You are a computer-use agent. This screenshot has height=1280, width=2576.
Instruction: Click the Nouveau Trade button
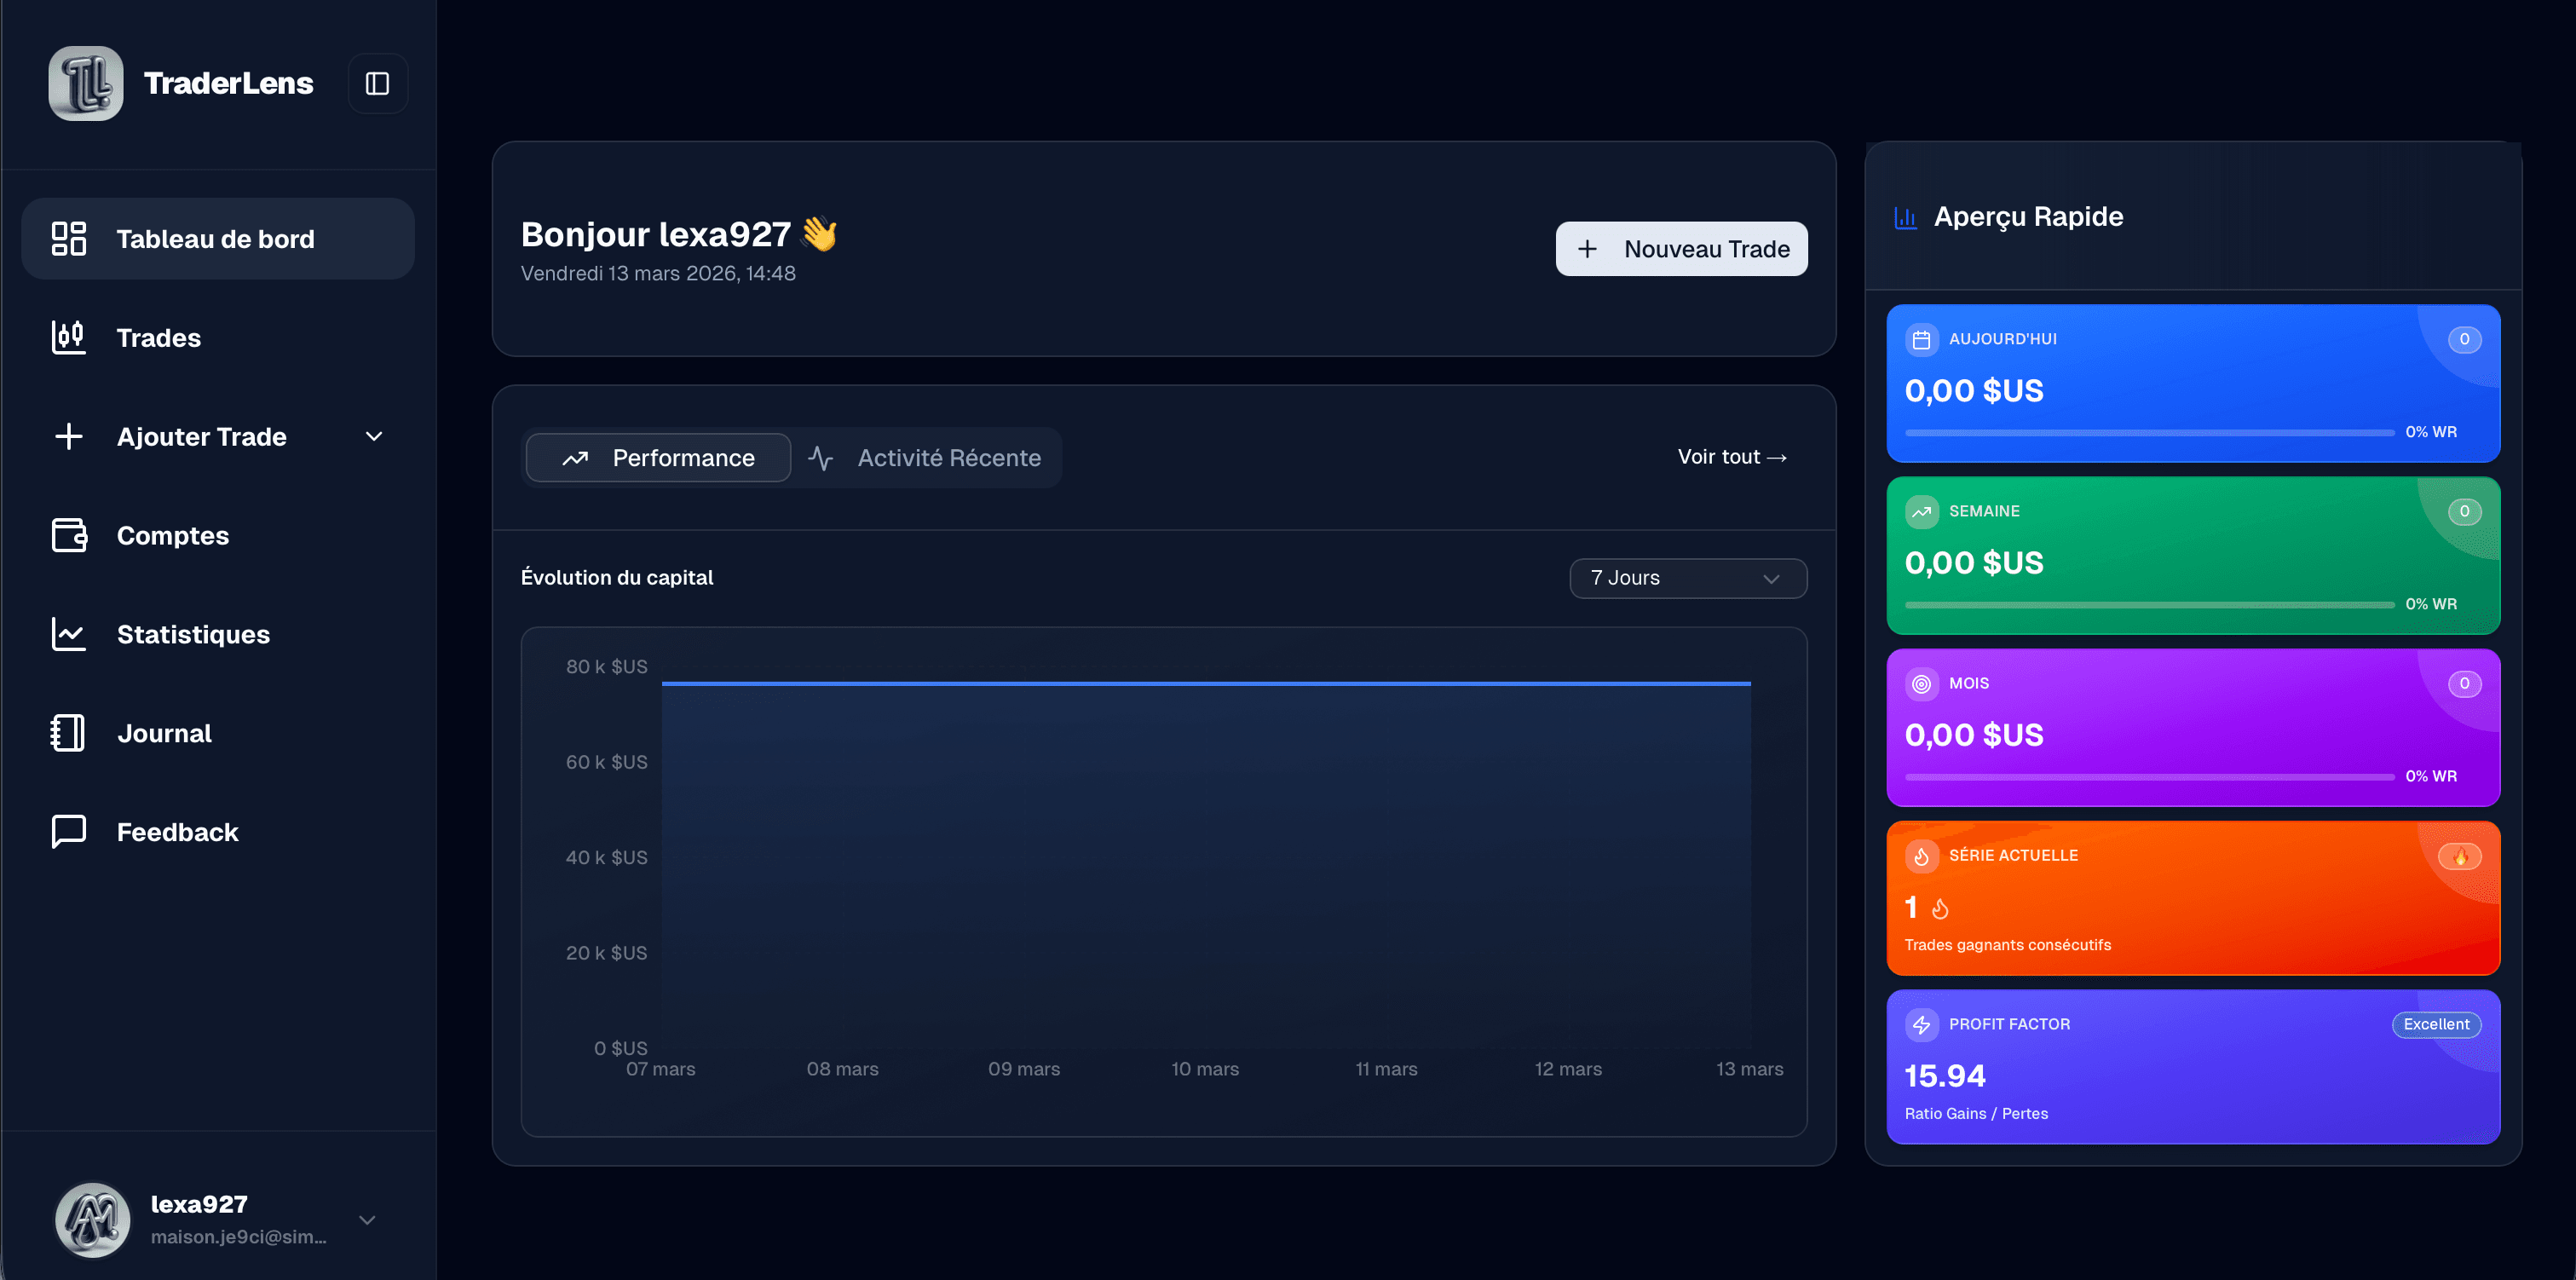[x=1681, y=248]
